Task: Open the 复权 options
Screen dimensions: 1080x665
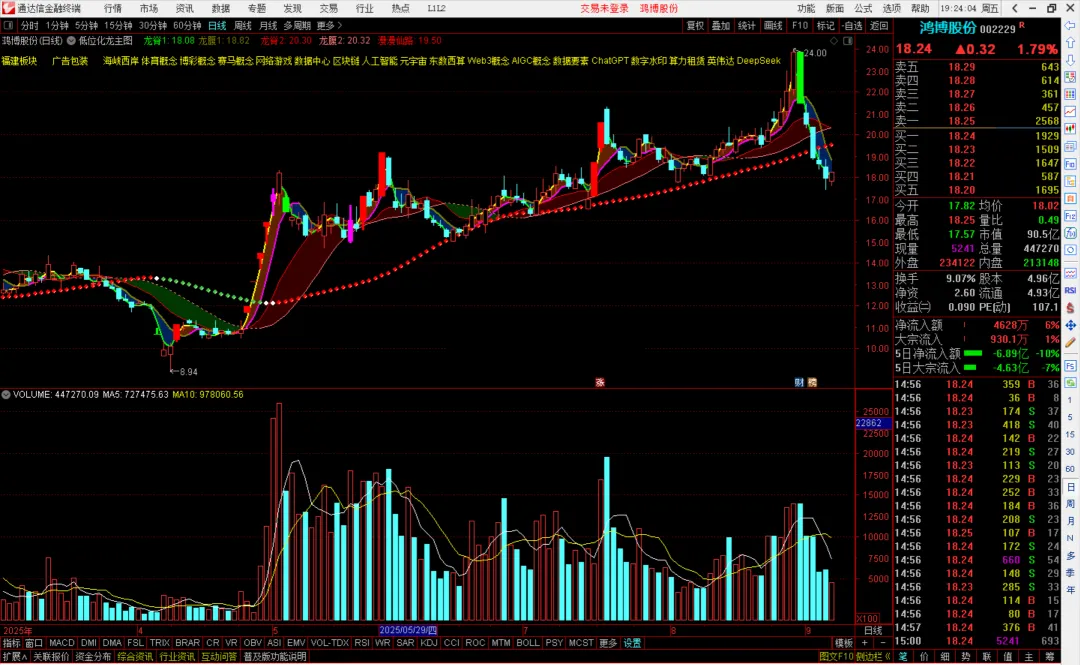Action: tap(696, 25)
